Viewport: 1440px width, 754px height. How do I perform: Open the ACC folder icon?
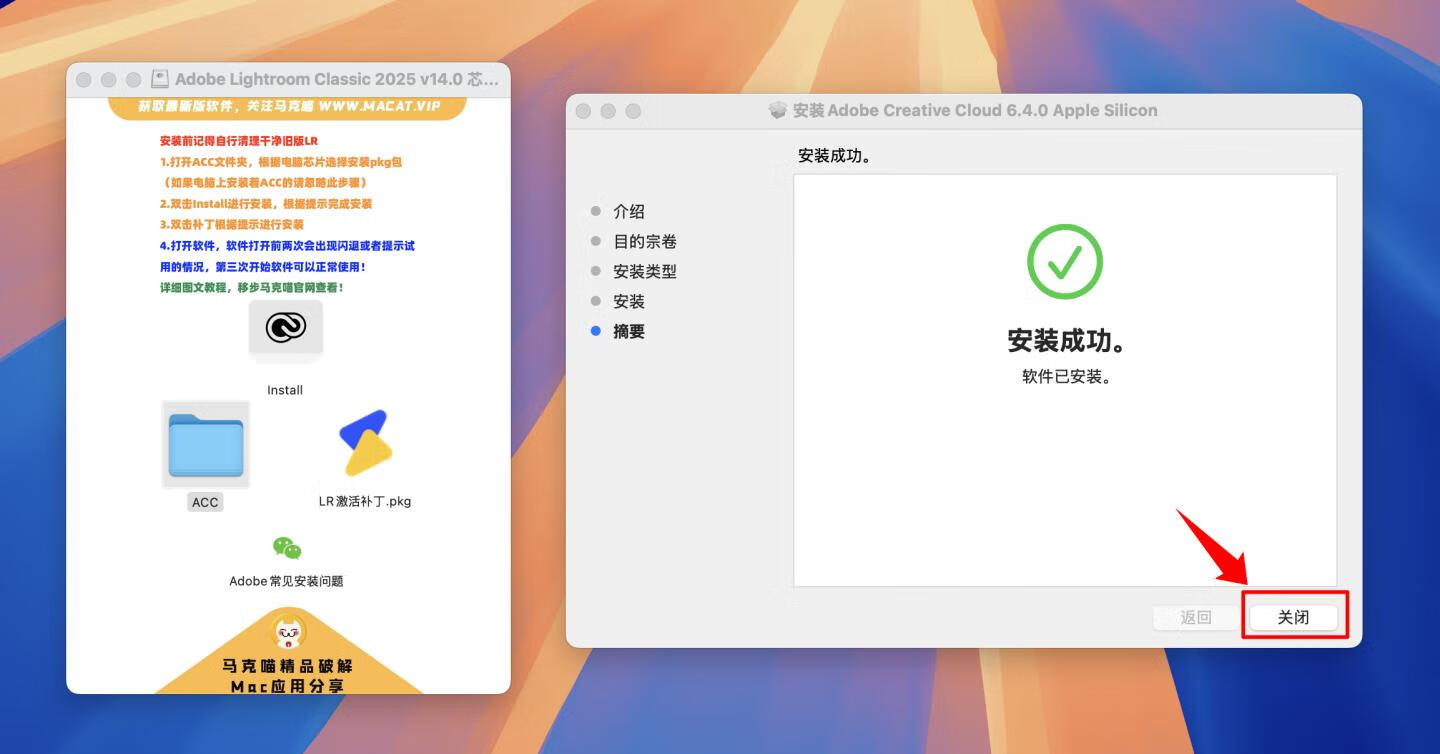click(206, 444)
